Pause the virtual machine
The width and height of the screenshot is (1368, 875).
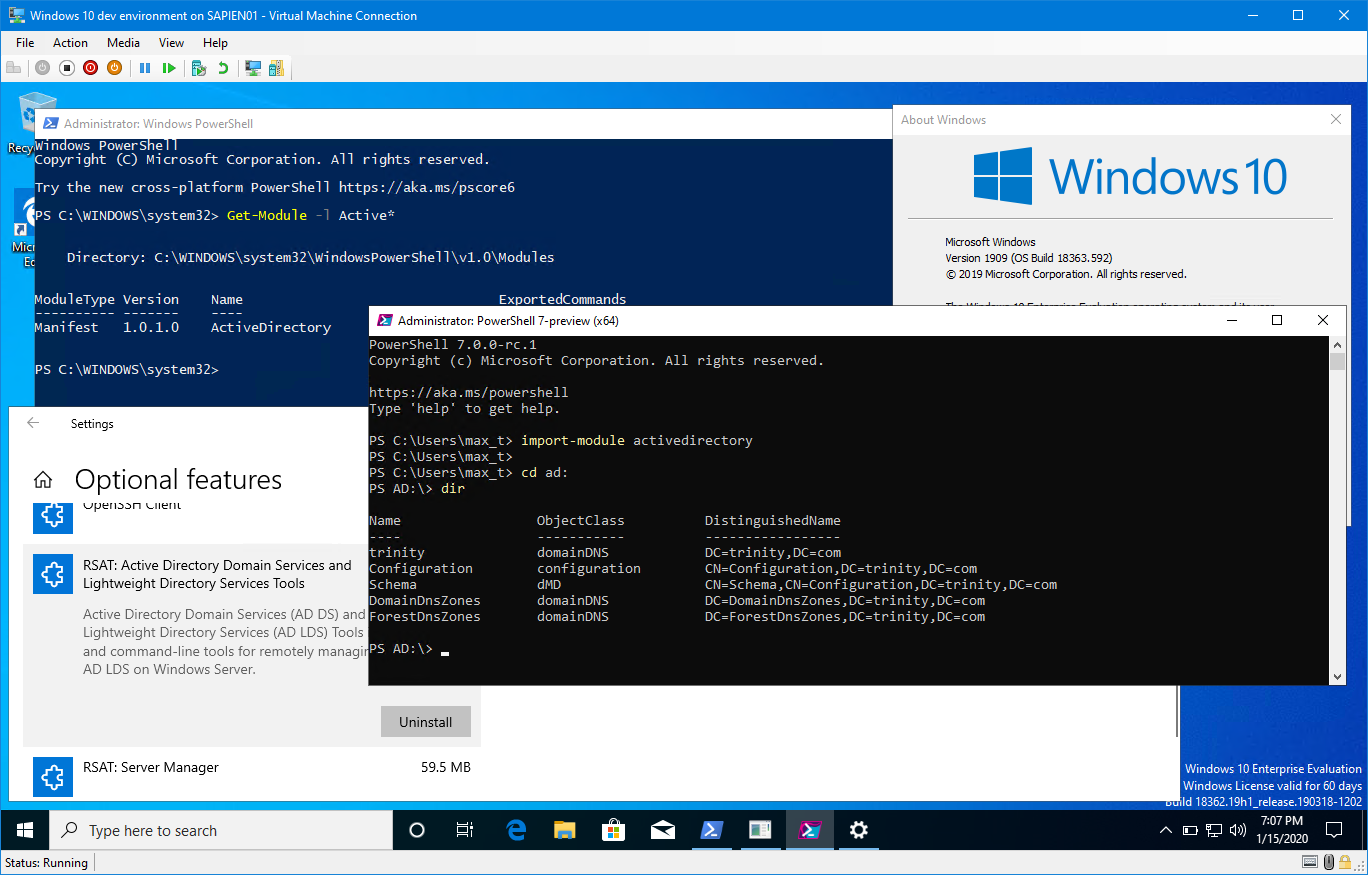coord(145,68)
